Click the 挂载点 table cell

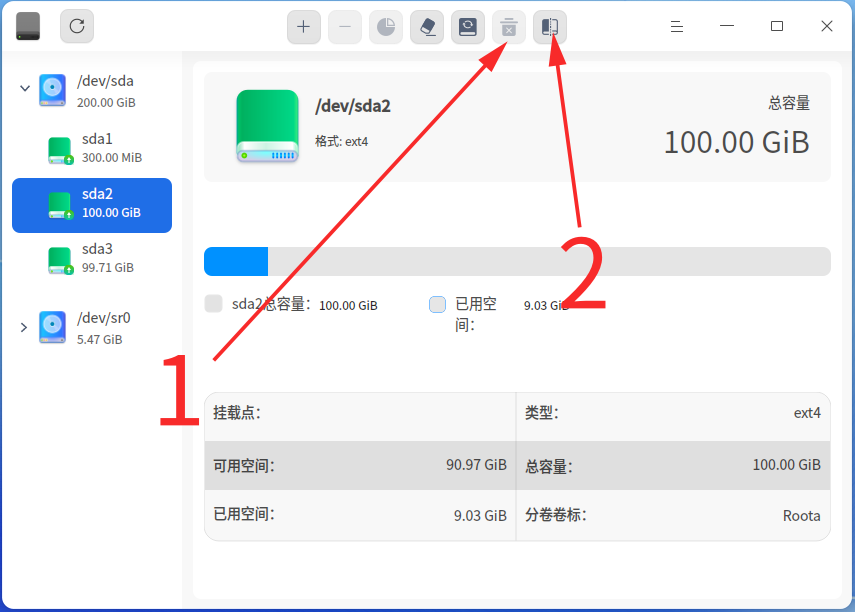(x=360, y=417)
